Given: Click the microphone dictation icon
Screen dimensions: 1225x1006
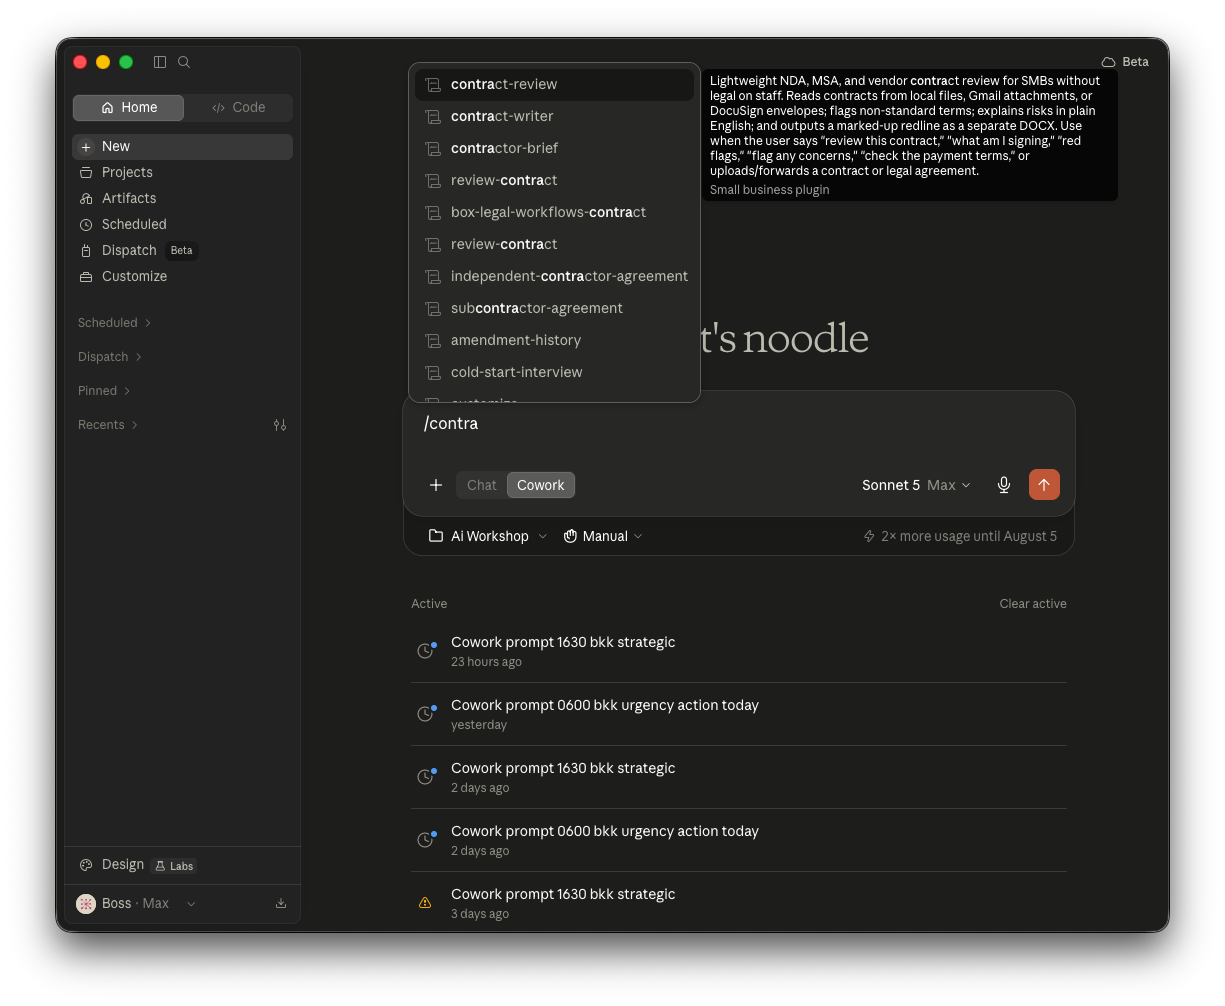Looking at the screenshot, I should pyautogui.click(x=1004, y=485).
